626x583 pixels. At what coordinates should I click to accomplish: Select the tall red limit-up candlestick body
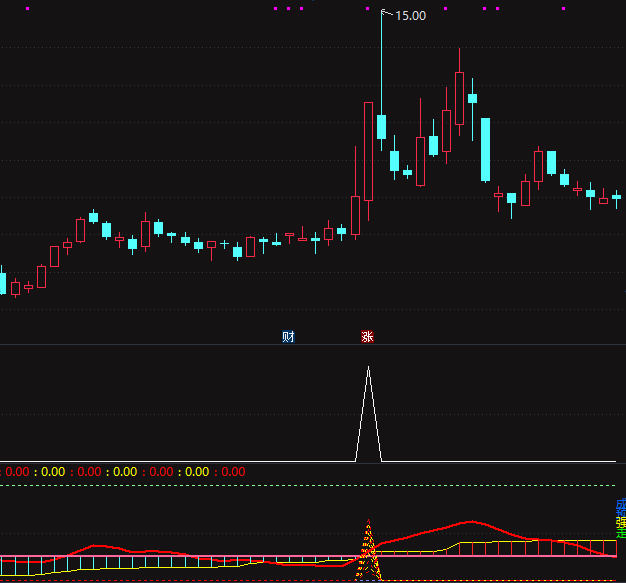click(x=368, y=151)
